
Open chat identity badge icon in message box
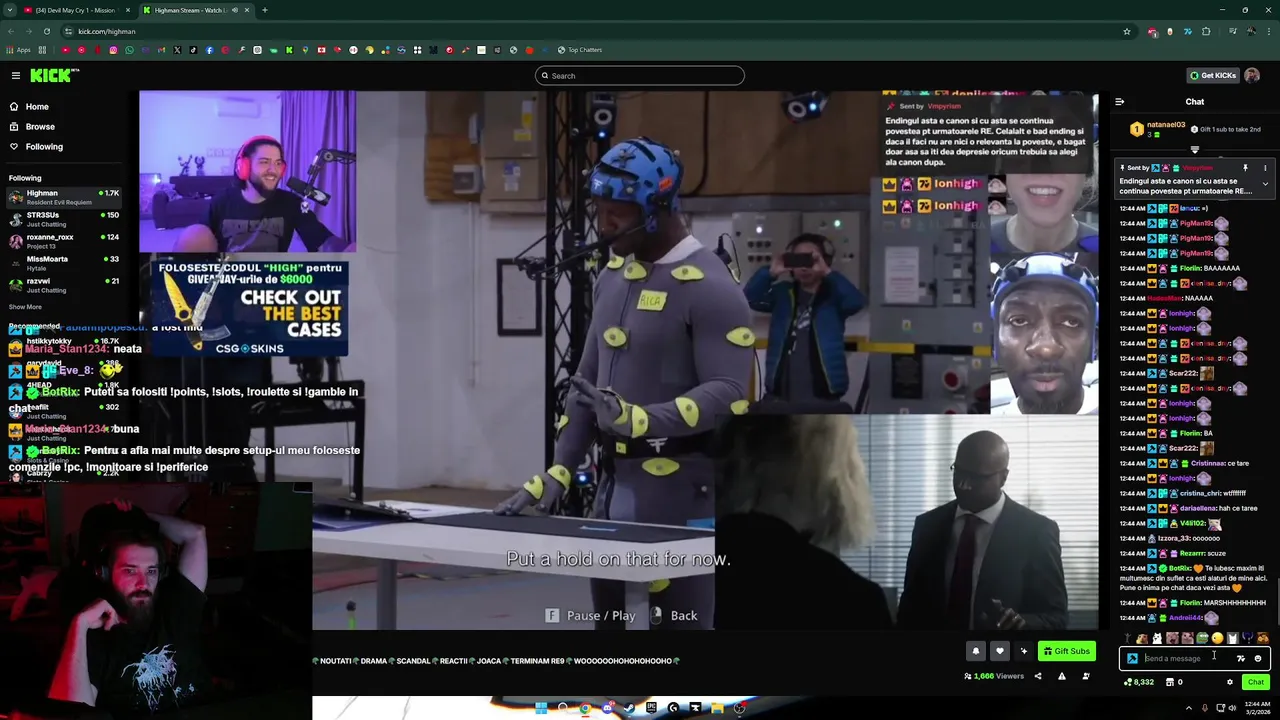1132,658
